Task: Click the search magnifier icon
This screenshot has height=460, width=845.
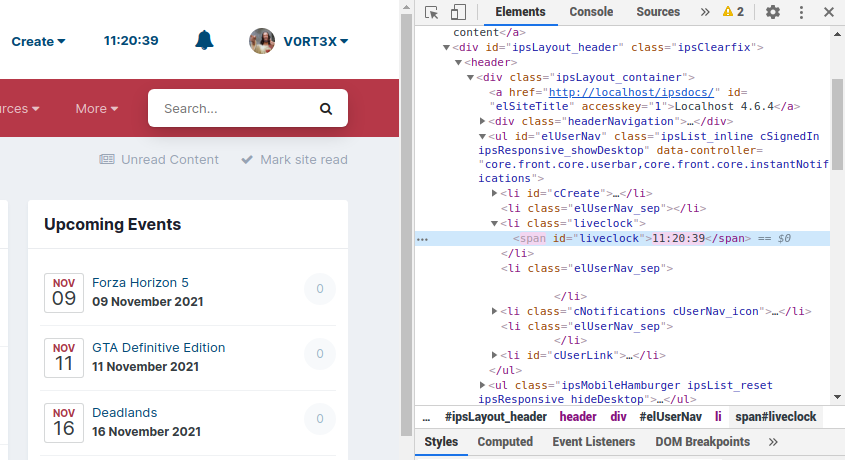Action: pyautogui.click(x=326, y=109)
